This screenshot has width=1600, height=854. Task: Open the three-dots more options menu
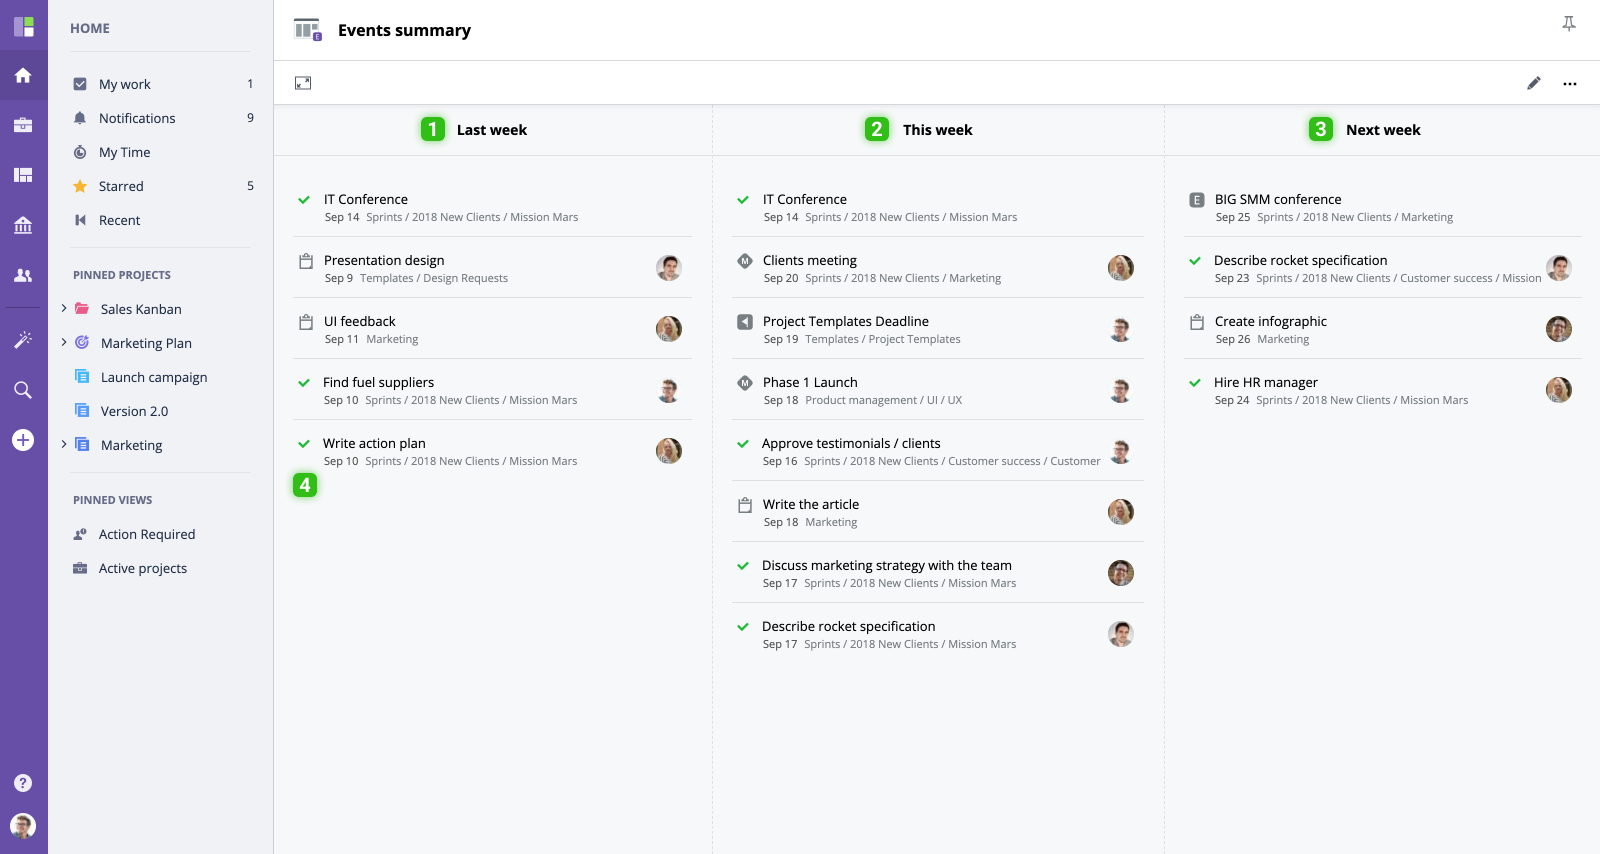pos(1570,84)
